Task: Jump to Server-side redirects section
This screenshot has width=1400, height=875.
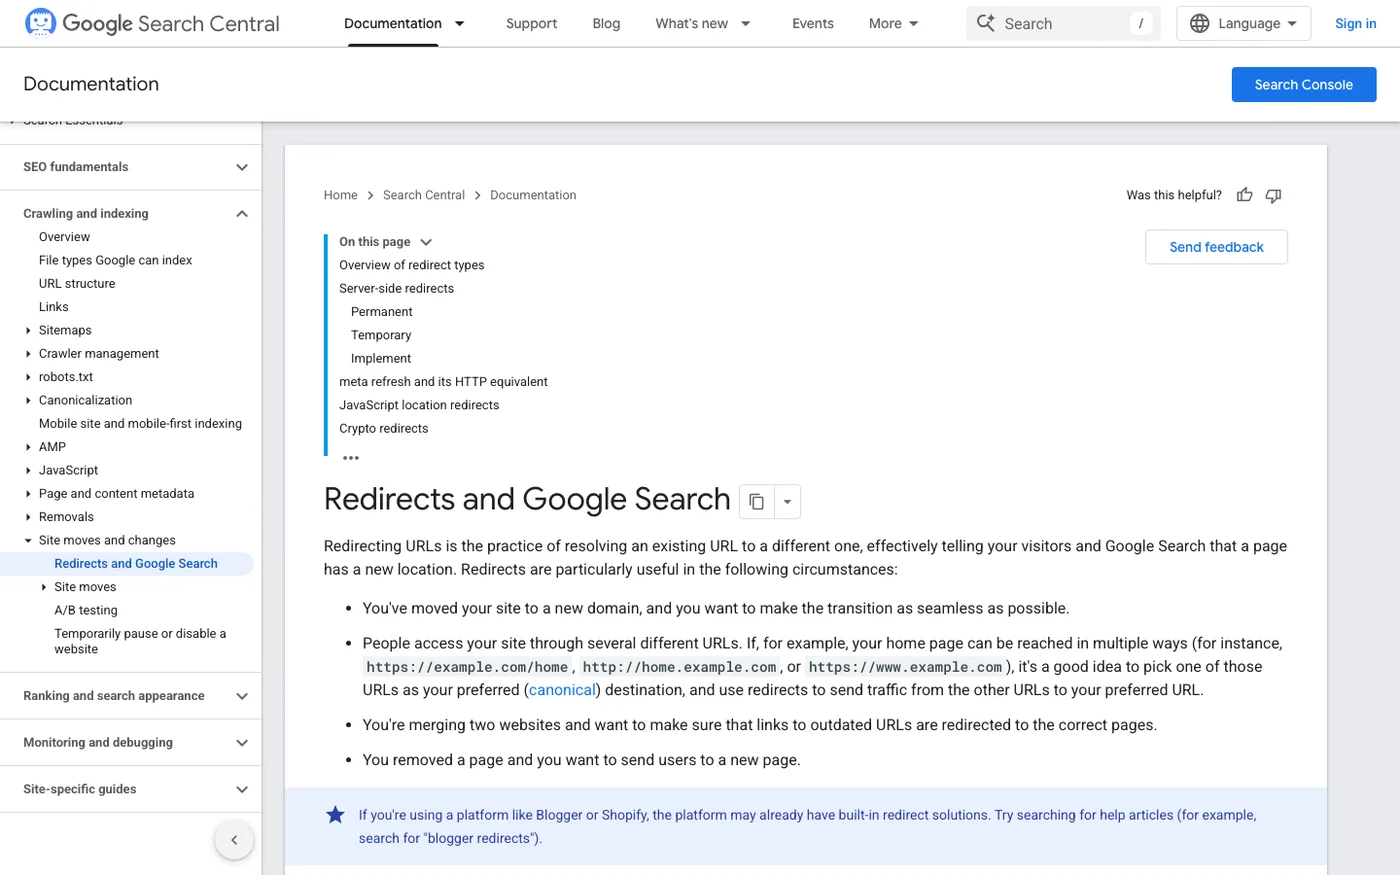Action: 396,288
